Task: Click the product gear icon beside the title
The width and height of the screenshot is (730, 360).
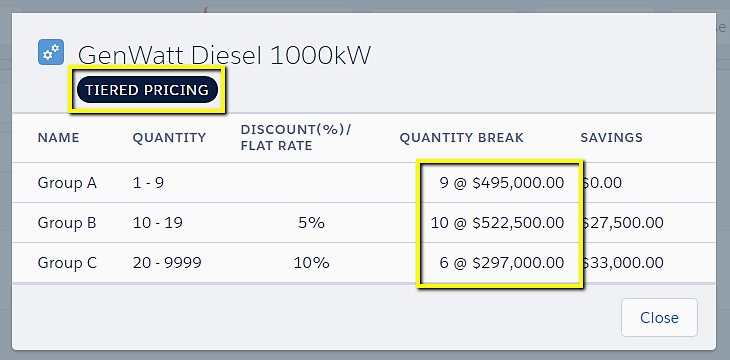Action: pyautogui.click(x=50, y=52)
